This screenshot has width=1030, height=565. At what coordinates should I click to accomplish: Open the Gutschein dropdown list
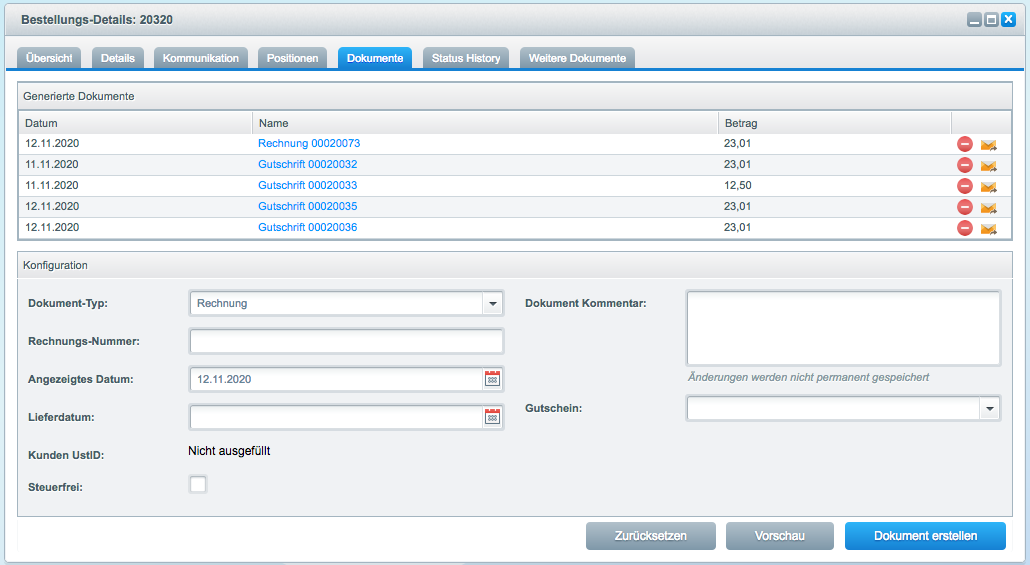[x=989, y=408]
